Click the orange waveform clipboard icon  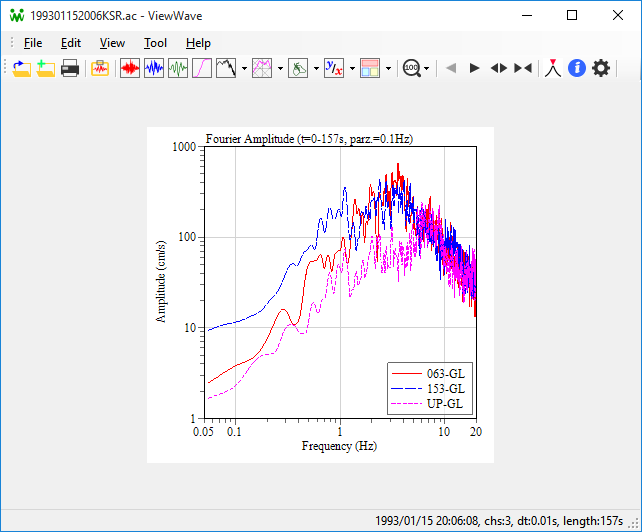(100, 68)
